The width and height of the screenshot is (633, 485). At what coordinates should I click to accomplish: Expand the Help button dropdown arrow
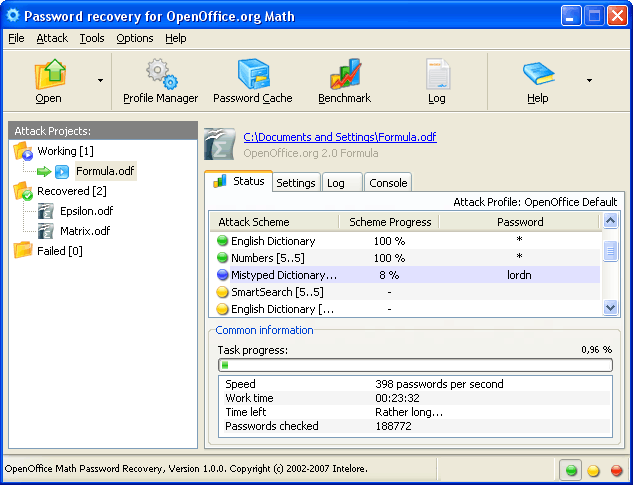point(589,80)
